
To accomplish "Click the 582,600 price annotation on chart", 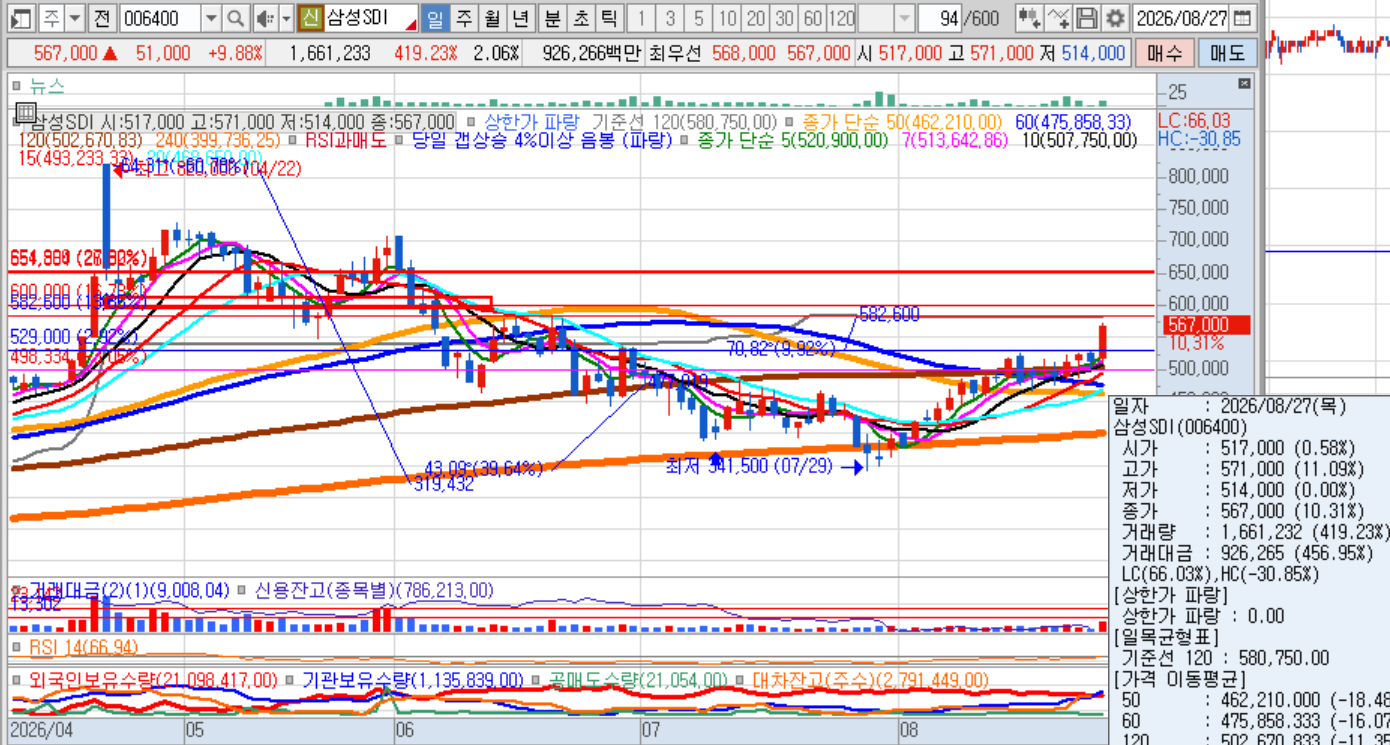I will tap(888, 315).
